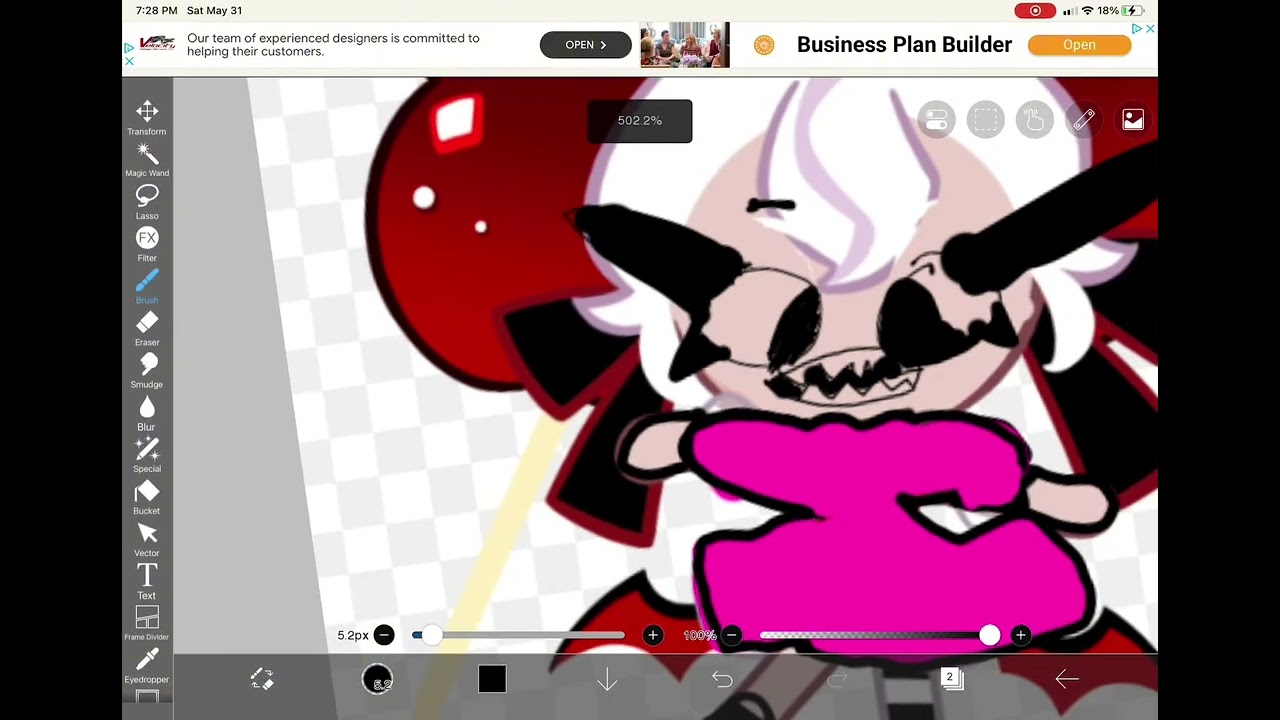This screenshot has width=1280, height=720.
Task: Click the 100% opacity value label
Action: click(700, 635)
